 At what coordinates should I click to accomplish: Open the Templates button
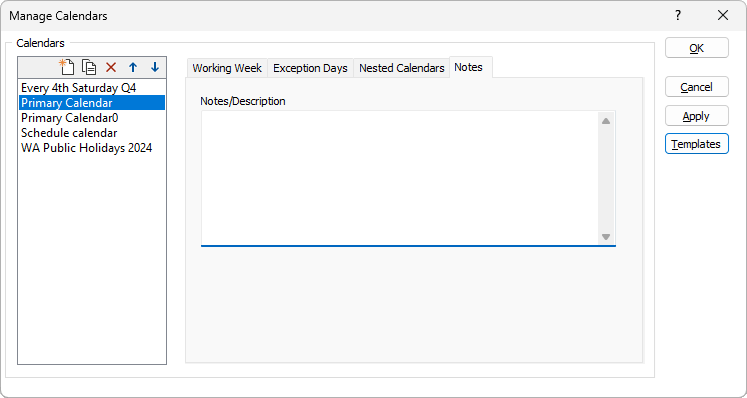(x=697, y=144)
